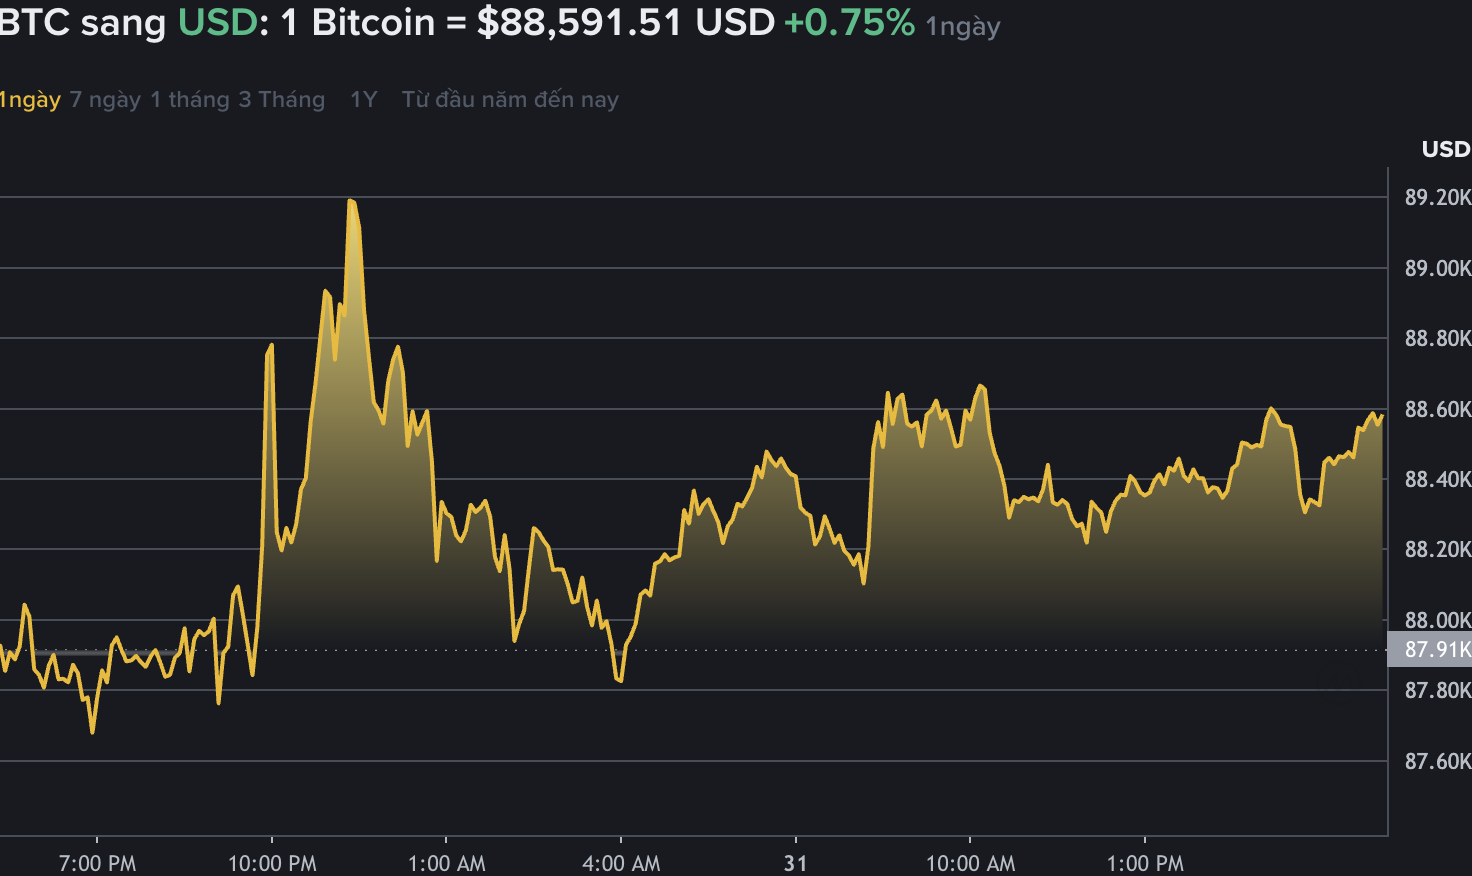Screen dimensions: 1472x876
Task: Click the green "USD" label in the title
Action: pyautogui.click(x=215, y=22)
